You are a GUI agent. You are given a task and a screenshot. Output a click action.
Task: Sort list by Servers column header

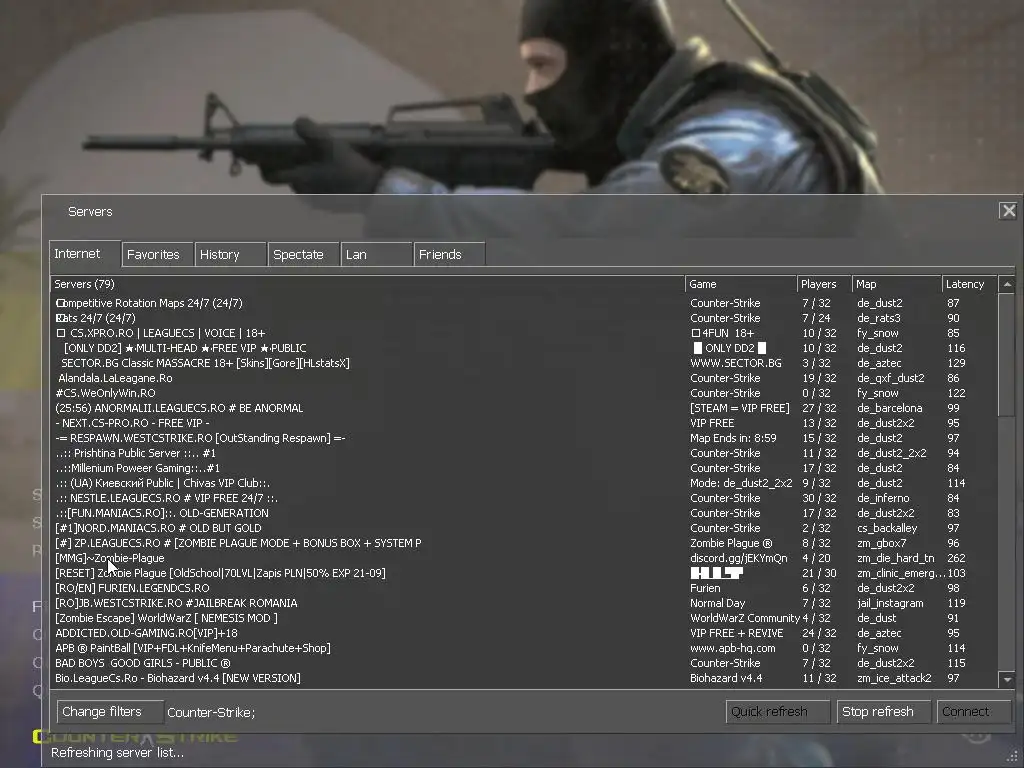[x=367, y=284]
